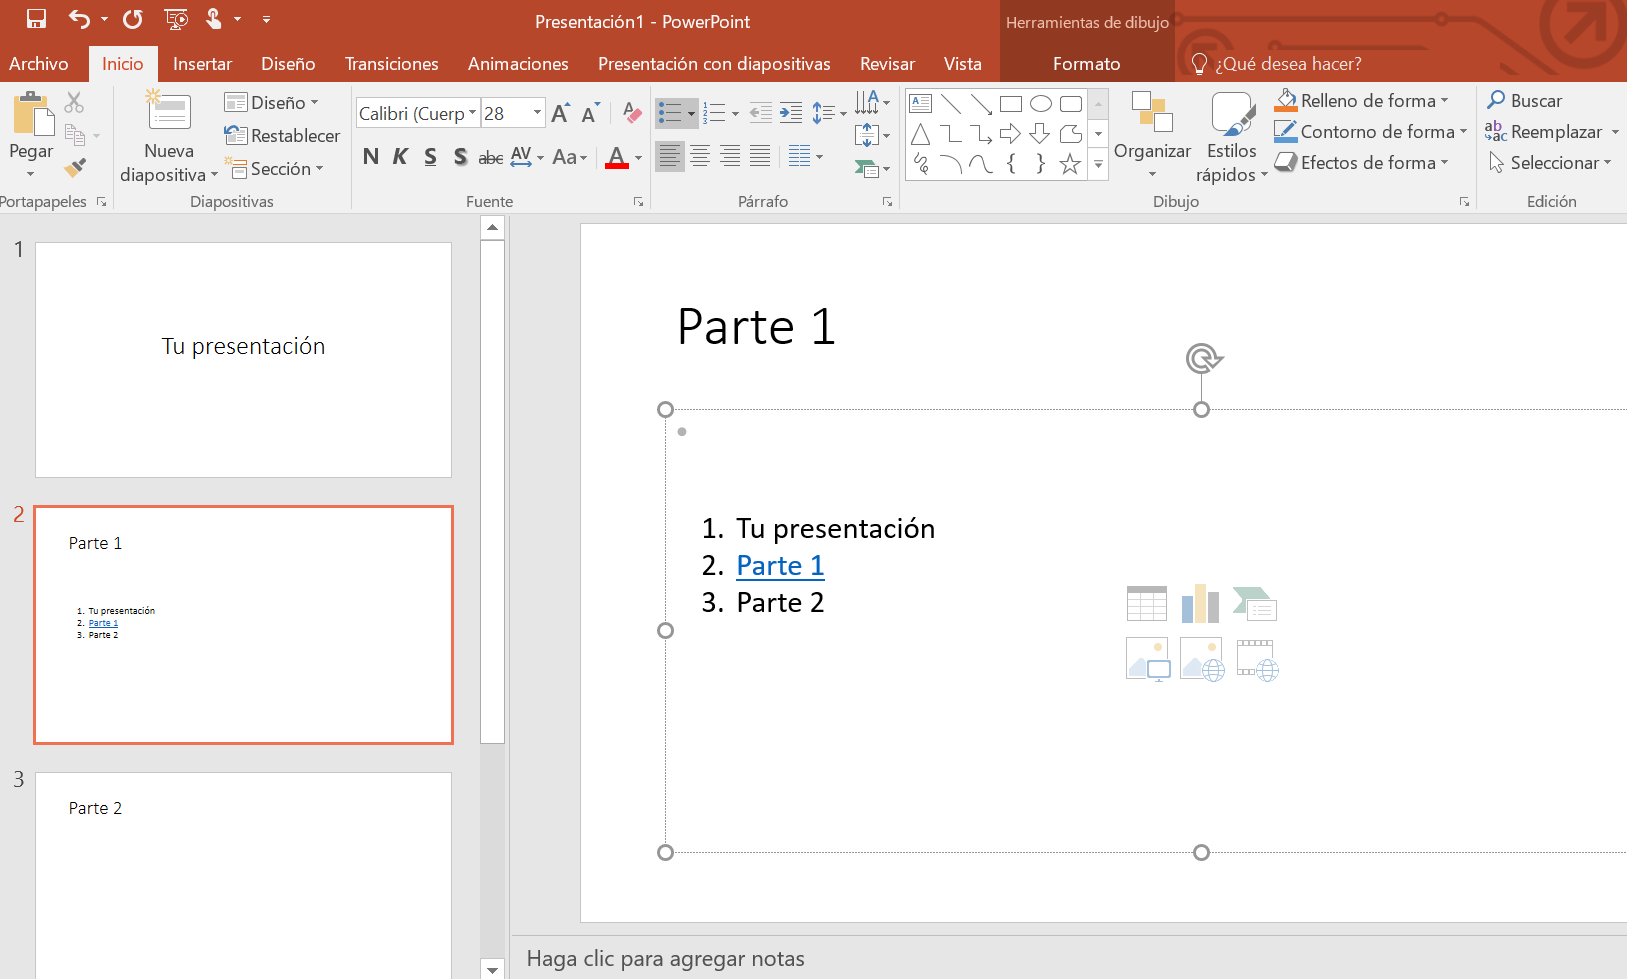Click slide panel scrollbar down arrow
The image size is (1627, 979).
(x=492, y=969)
